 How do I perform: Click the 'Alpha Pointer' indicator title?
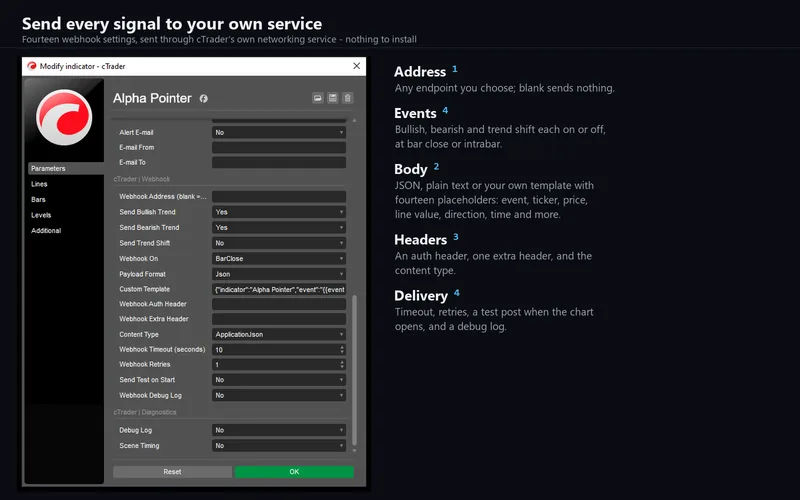(x=152, y=98)
